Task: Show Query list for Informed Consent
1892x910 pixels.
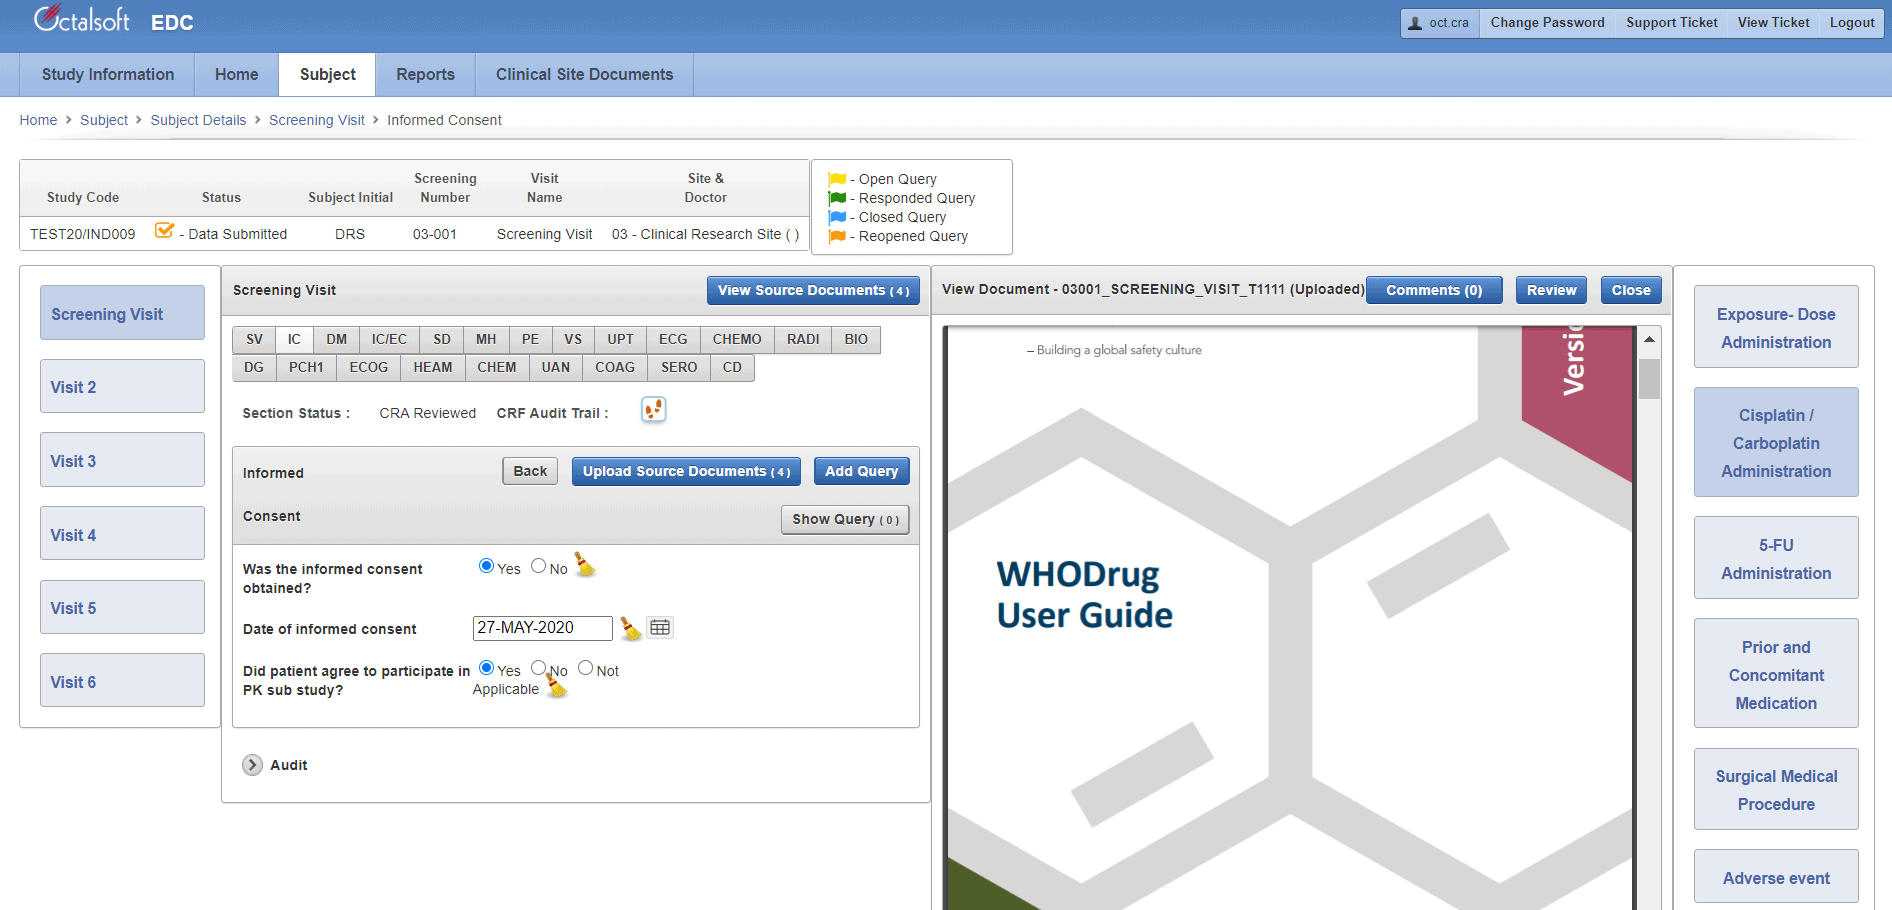Action: click(x=844, y=520)
